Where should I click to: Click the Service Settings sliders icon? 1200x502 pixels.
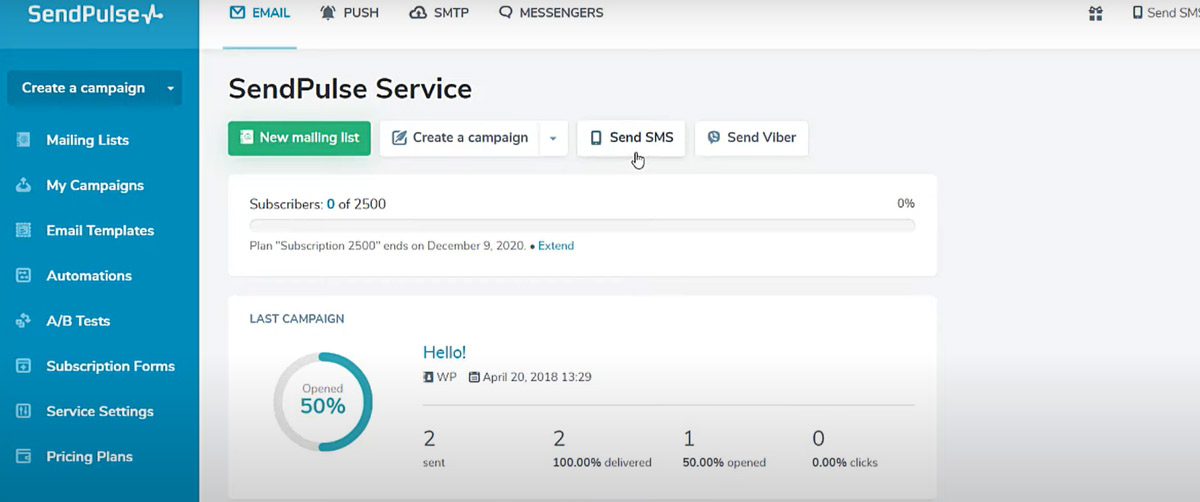[x=23, y=411]
